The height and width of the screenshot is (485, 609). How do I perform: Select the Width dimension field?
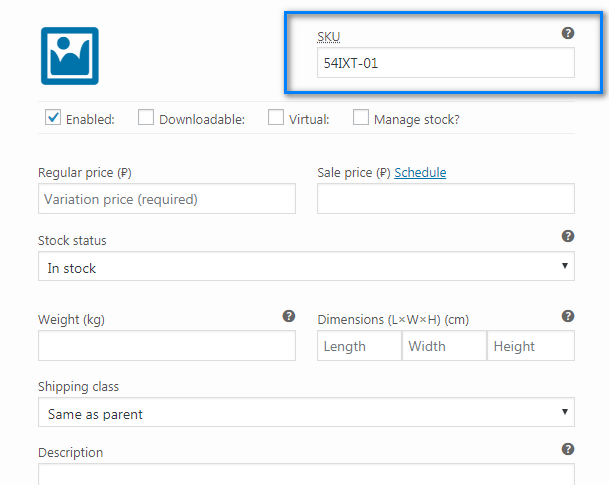click(444, 346)
